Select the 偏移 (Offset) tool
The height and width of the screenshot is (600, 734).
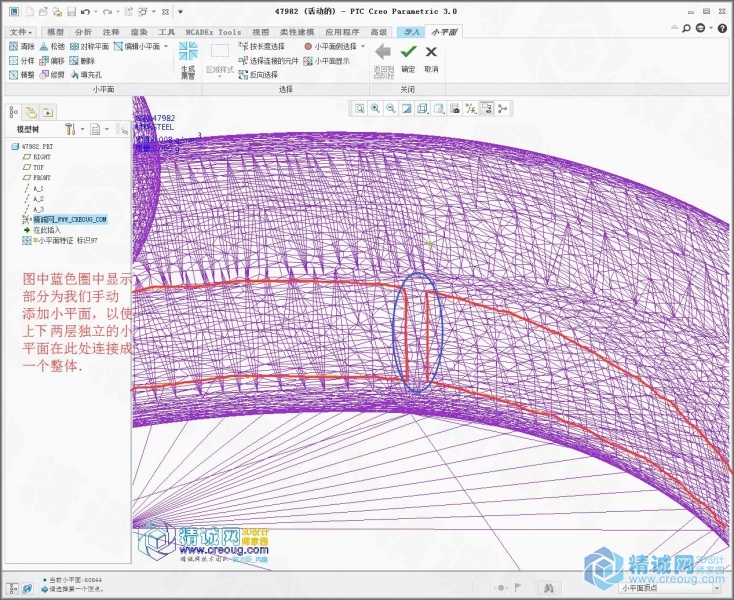52,60
